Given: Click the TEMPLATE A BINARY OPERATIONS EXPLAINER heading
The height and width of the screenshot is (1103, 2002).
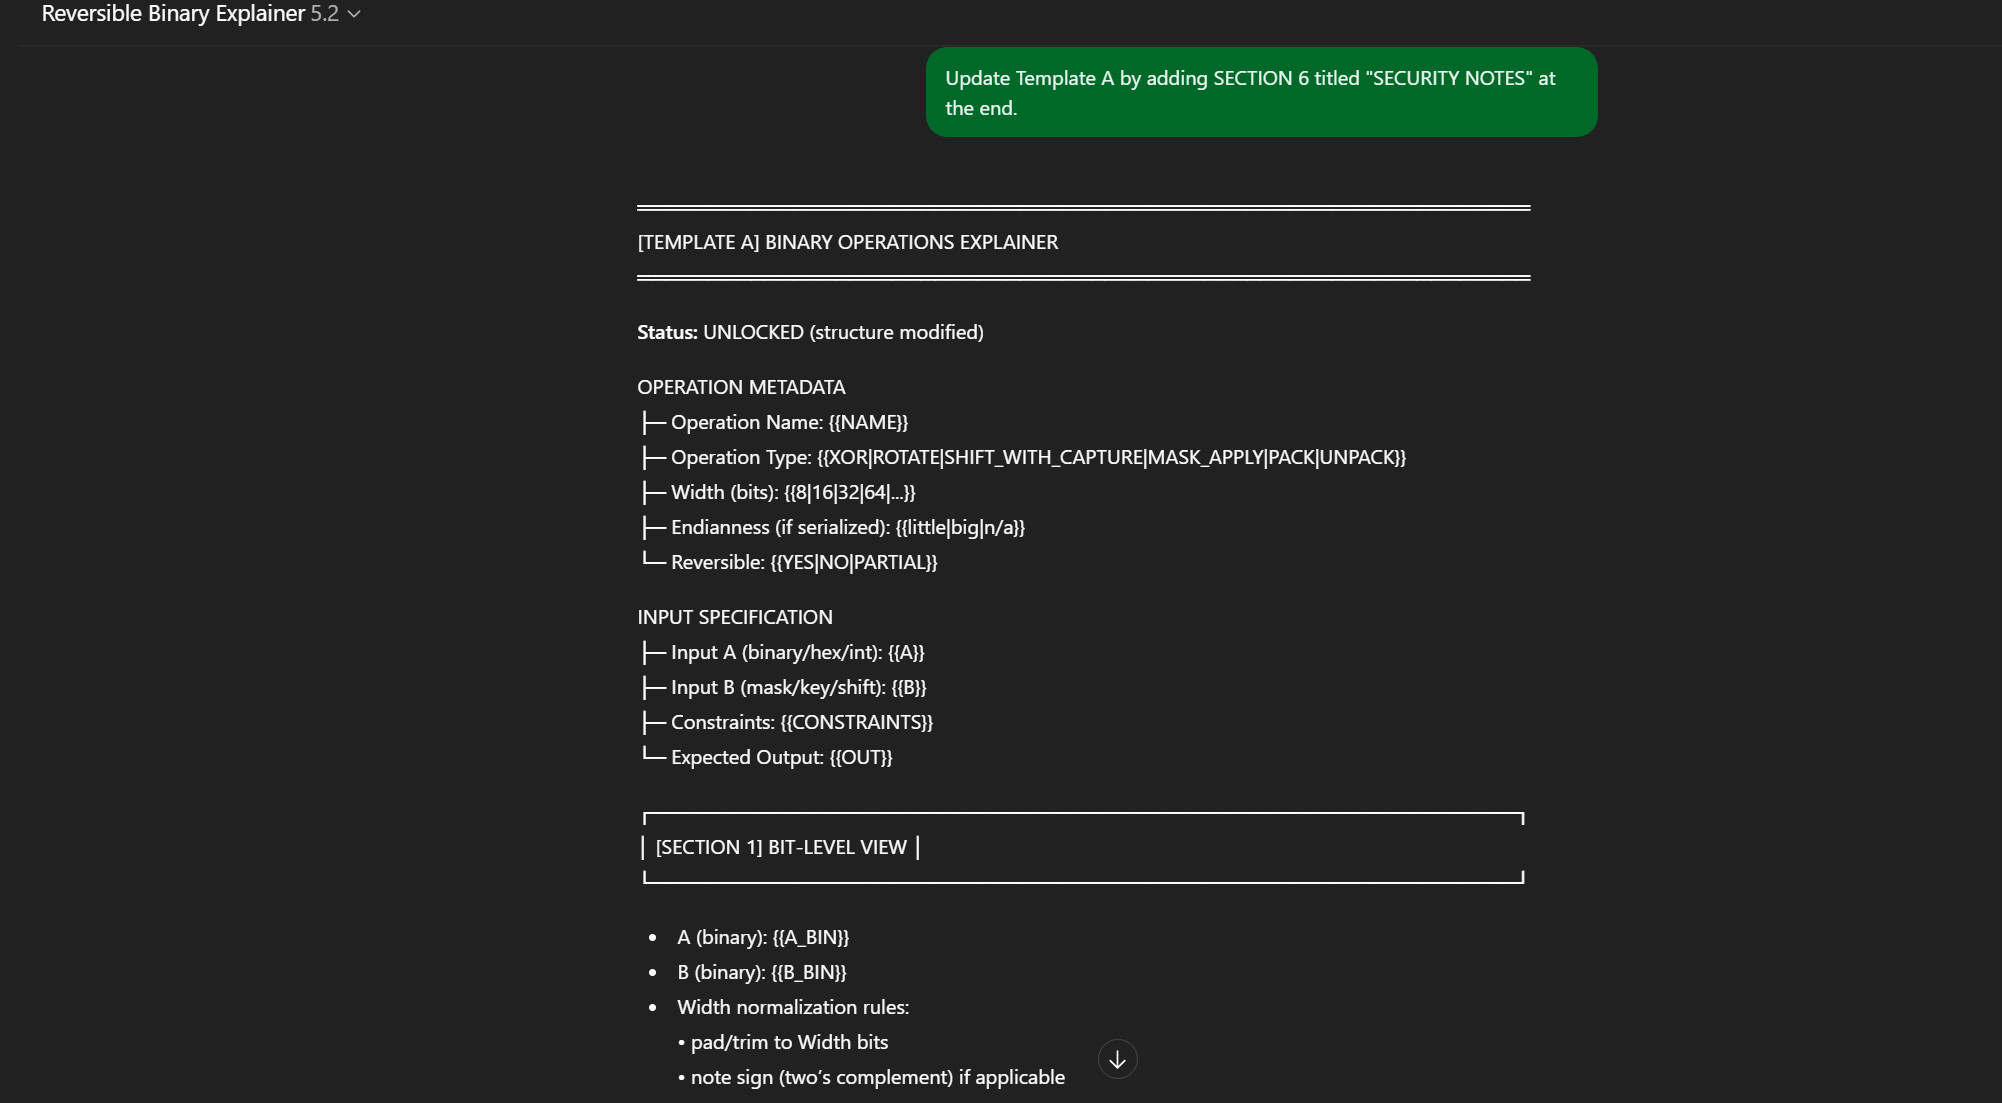Looking at the screenshot, I should (847, 242).
